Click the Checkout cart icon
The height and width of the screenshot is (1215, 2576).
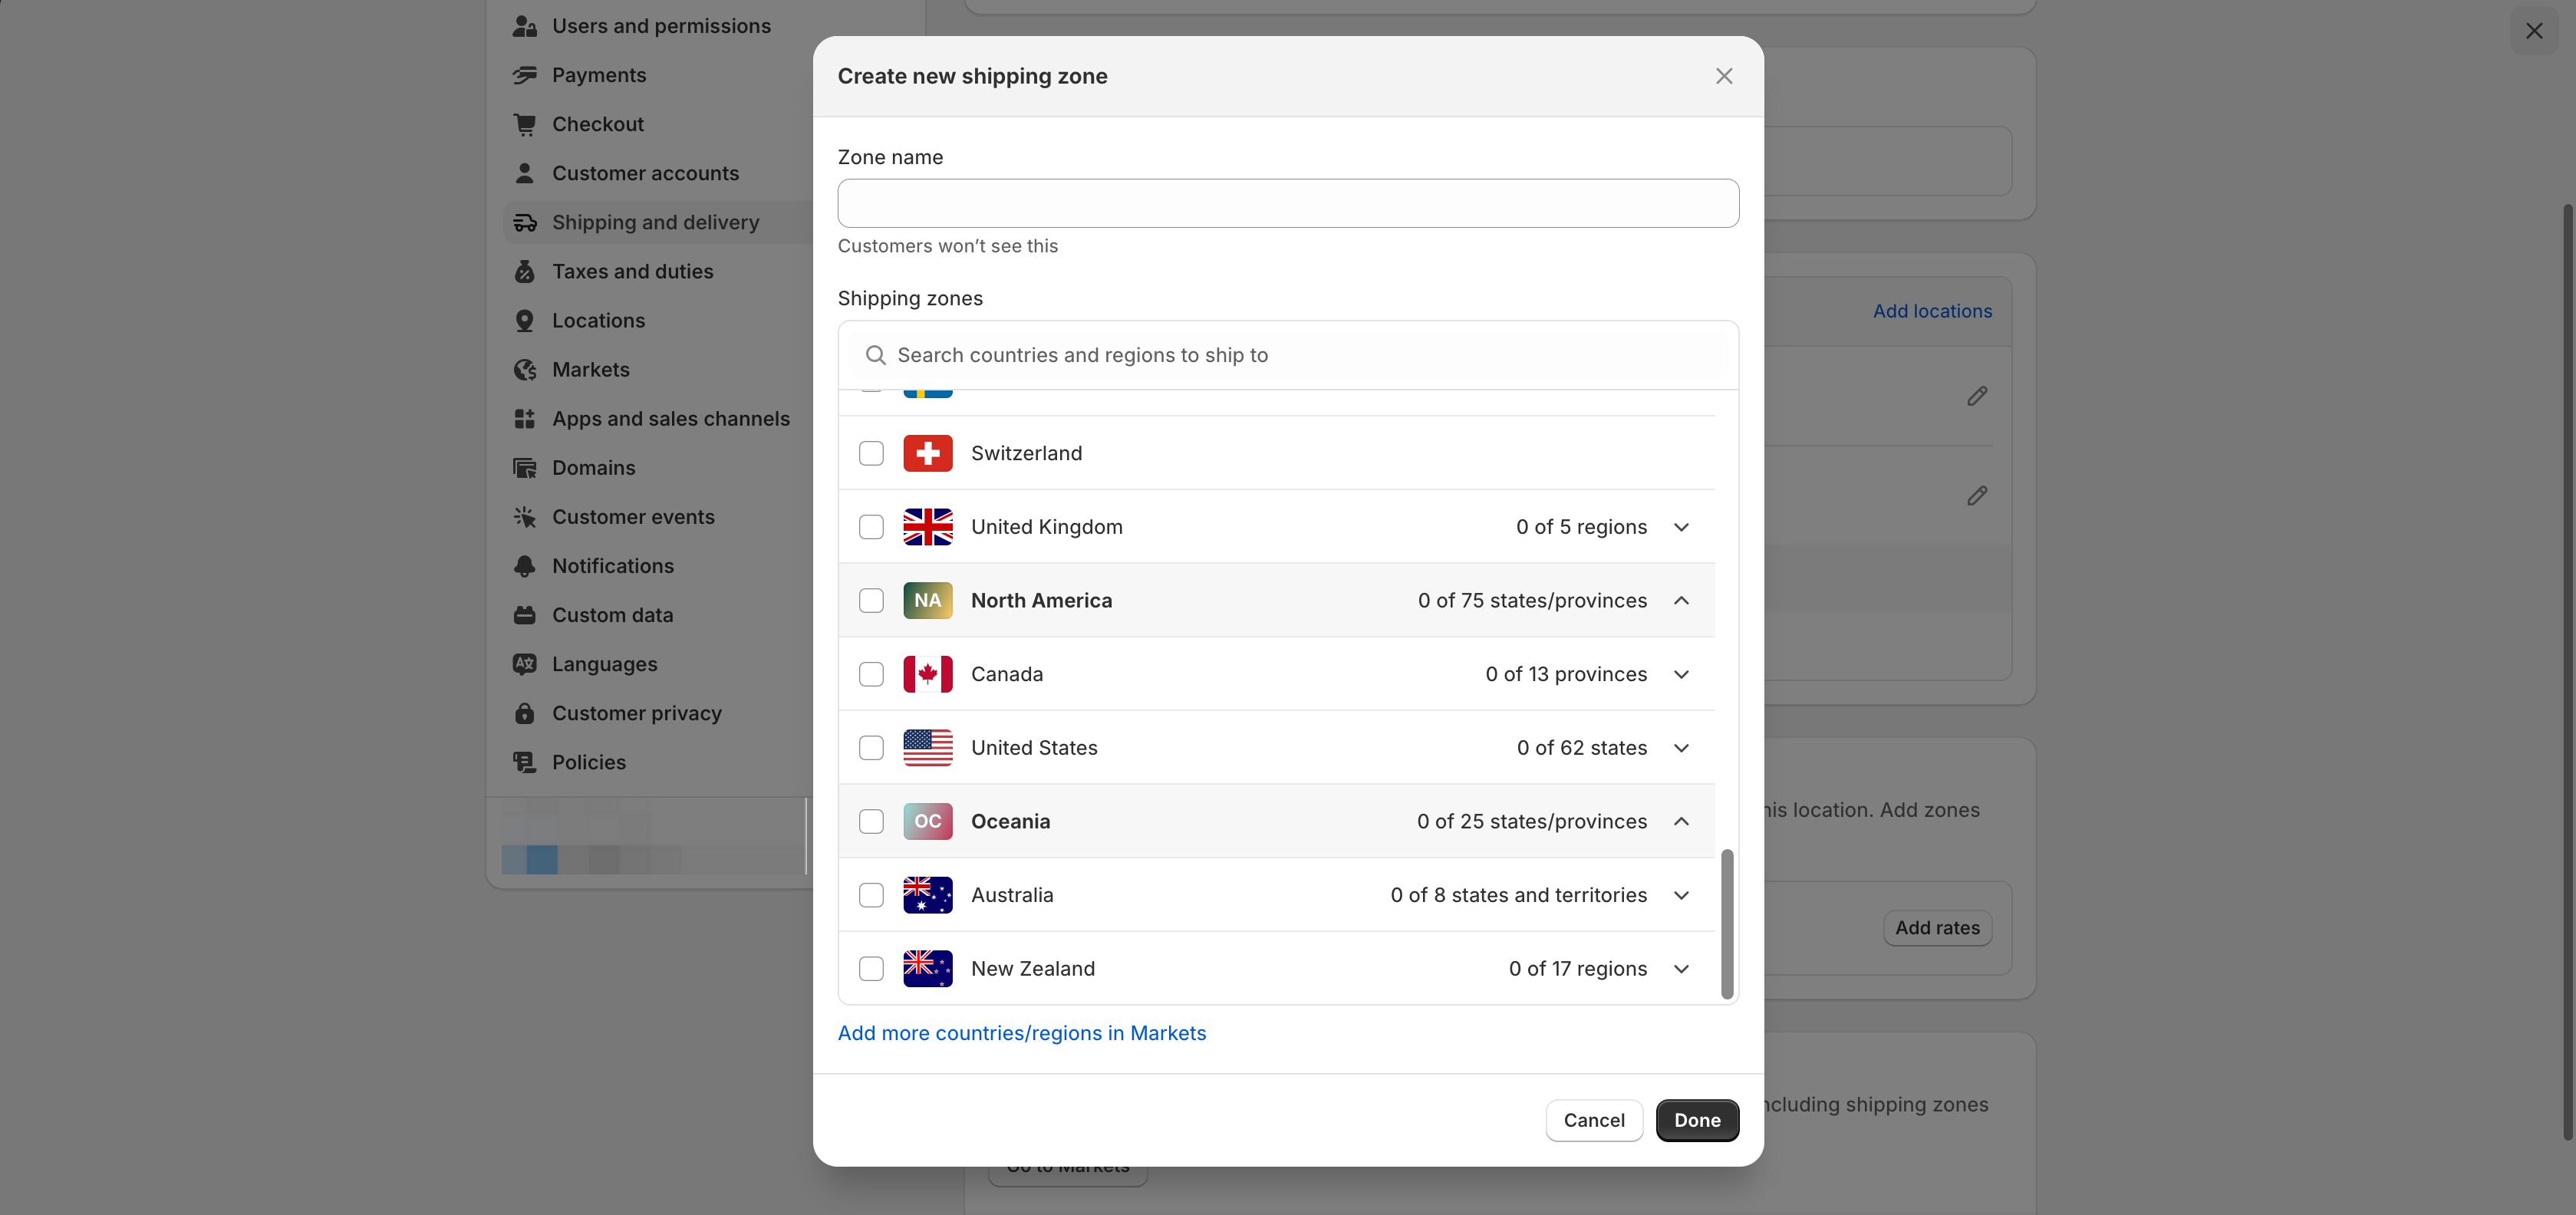(x=524, y=124)
